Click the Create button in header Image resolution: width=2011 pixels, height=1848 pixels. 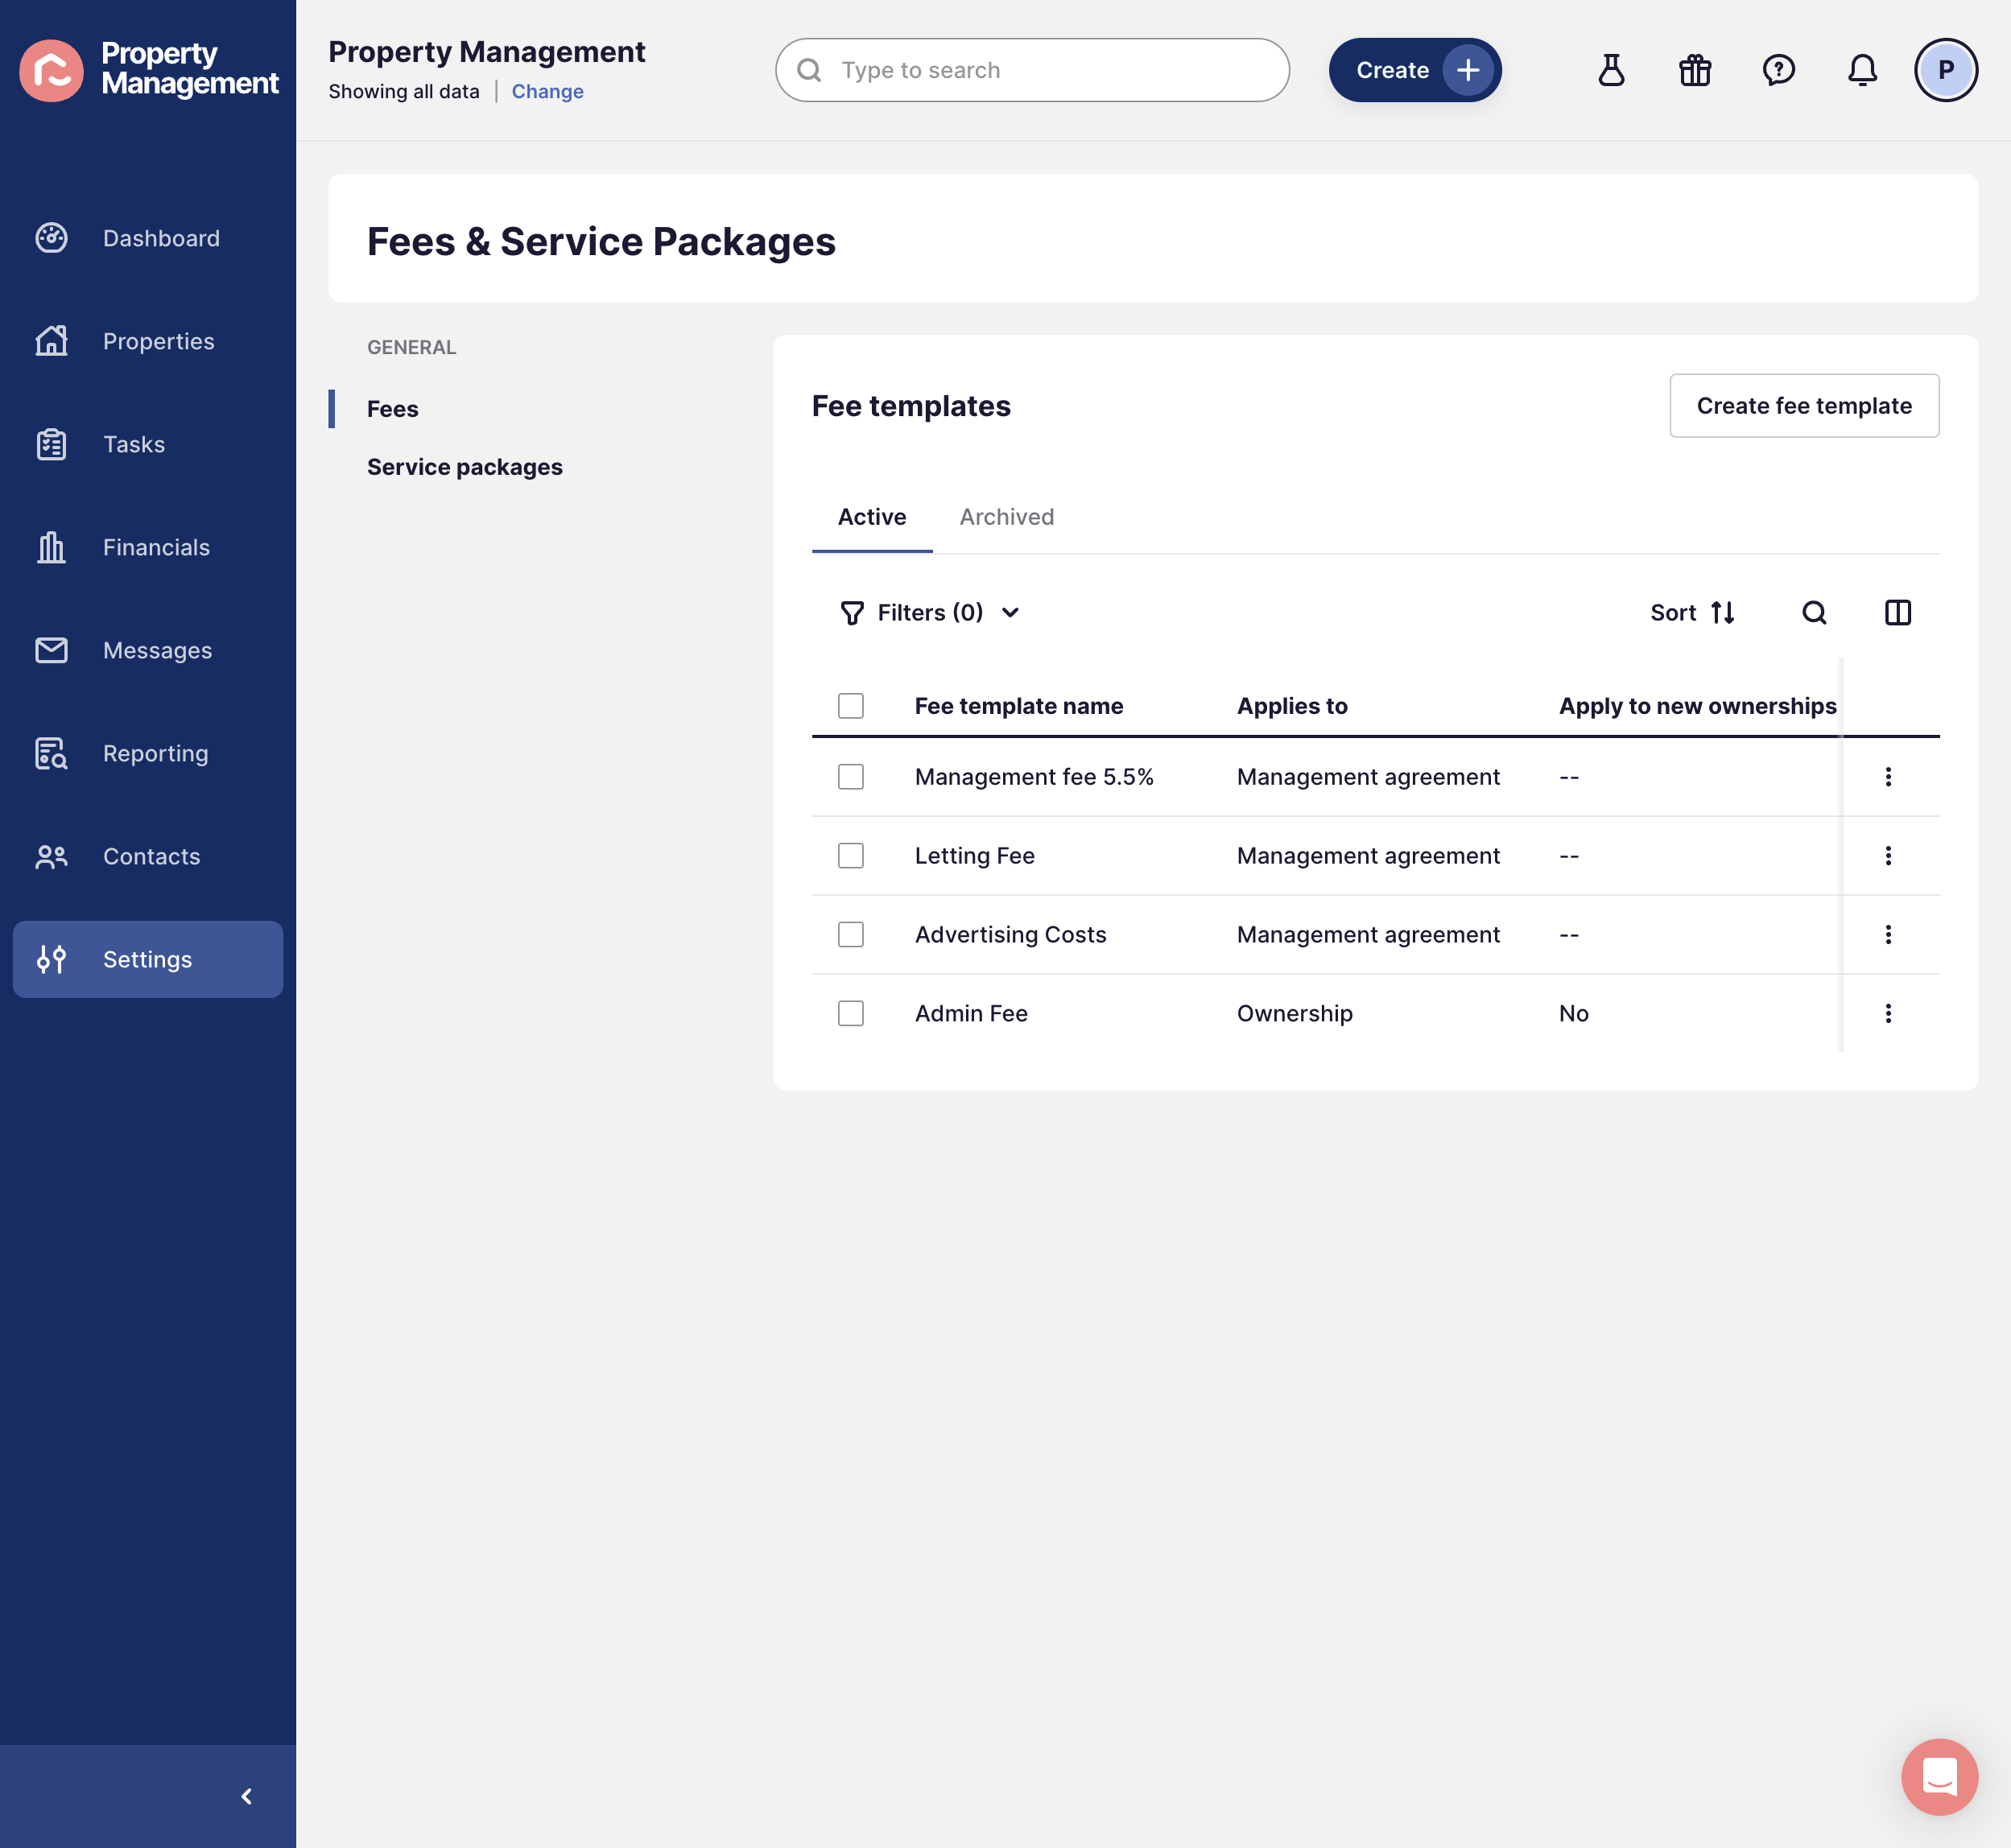click(1415, 70)
